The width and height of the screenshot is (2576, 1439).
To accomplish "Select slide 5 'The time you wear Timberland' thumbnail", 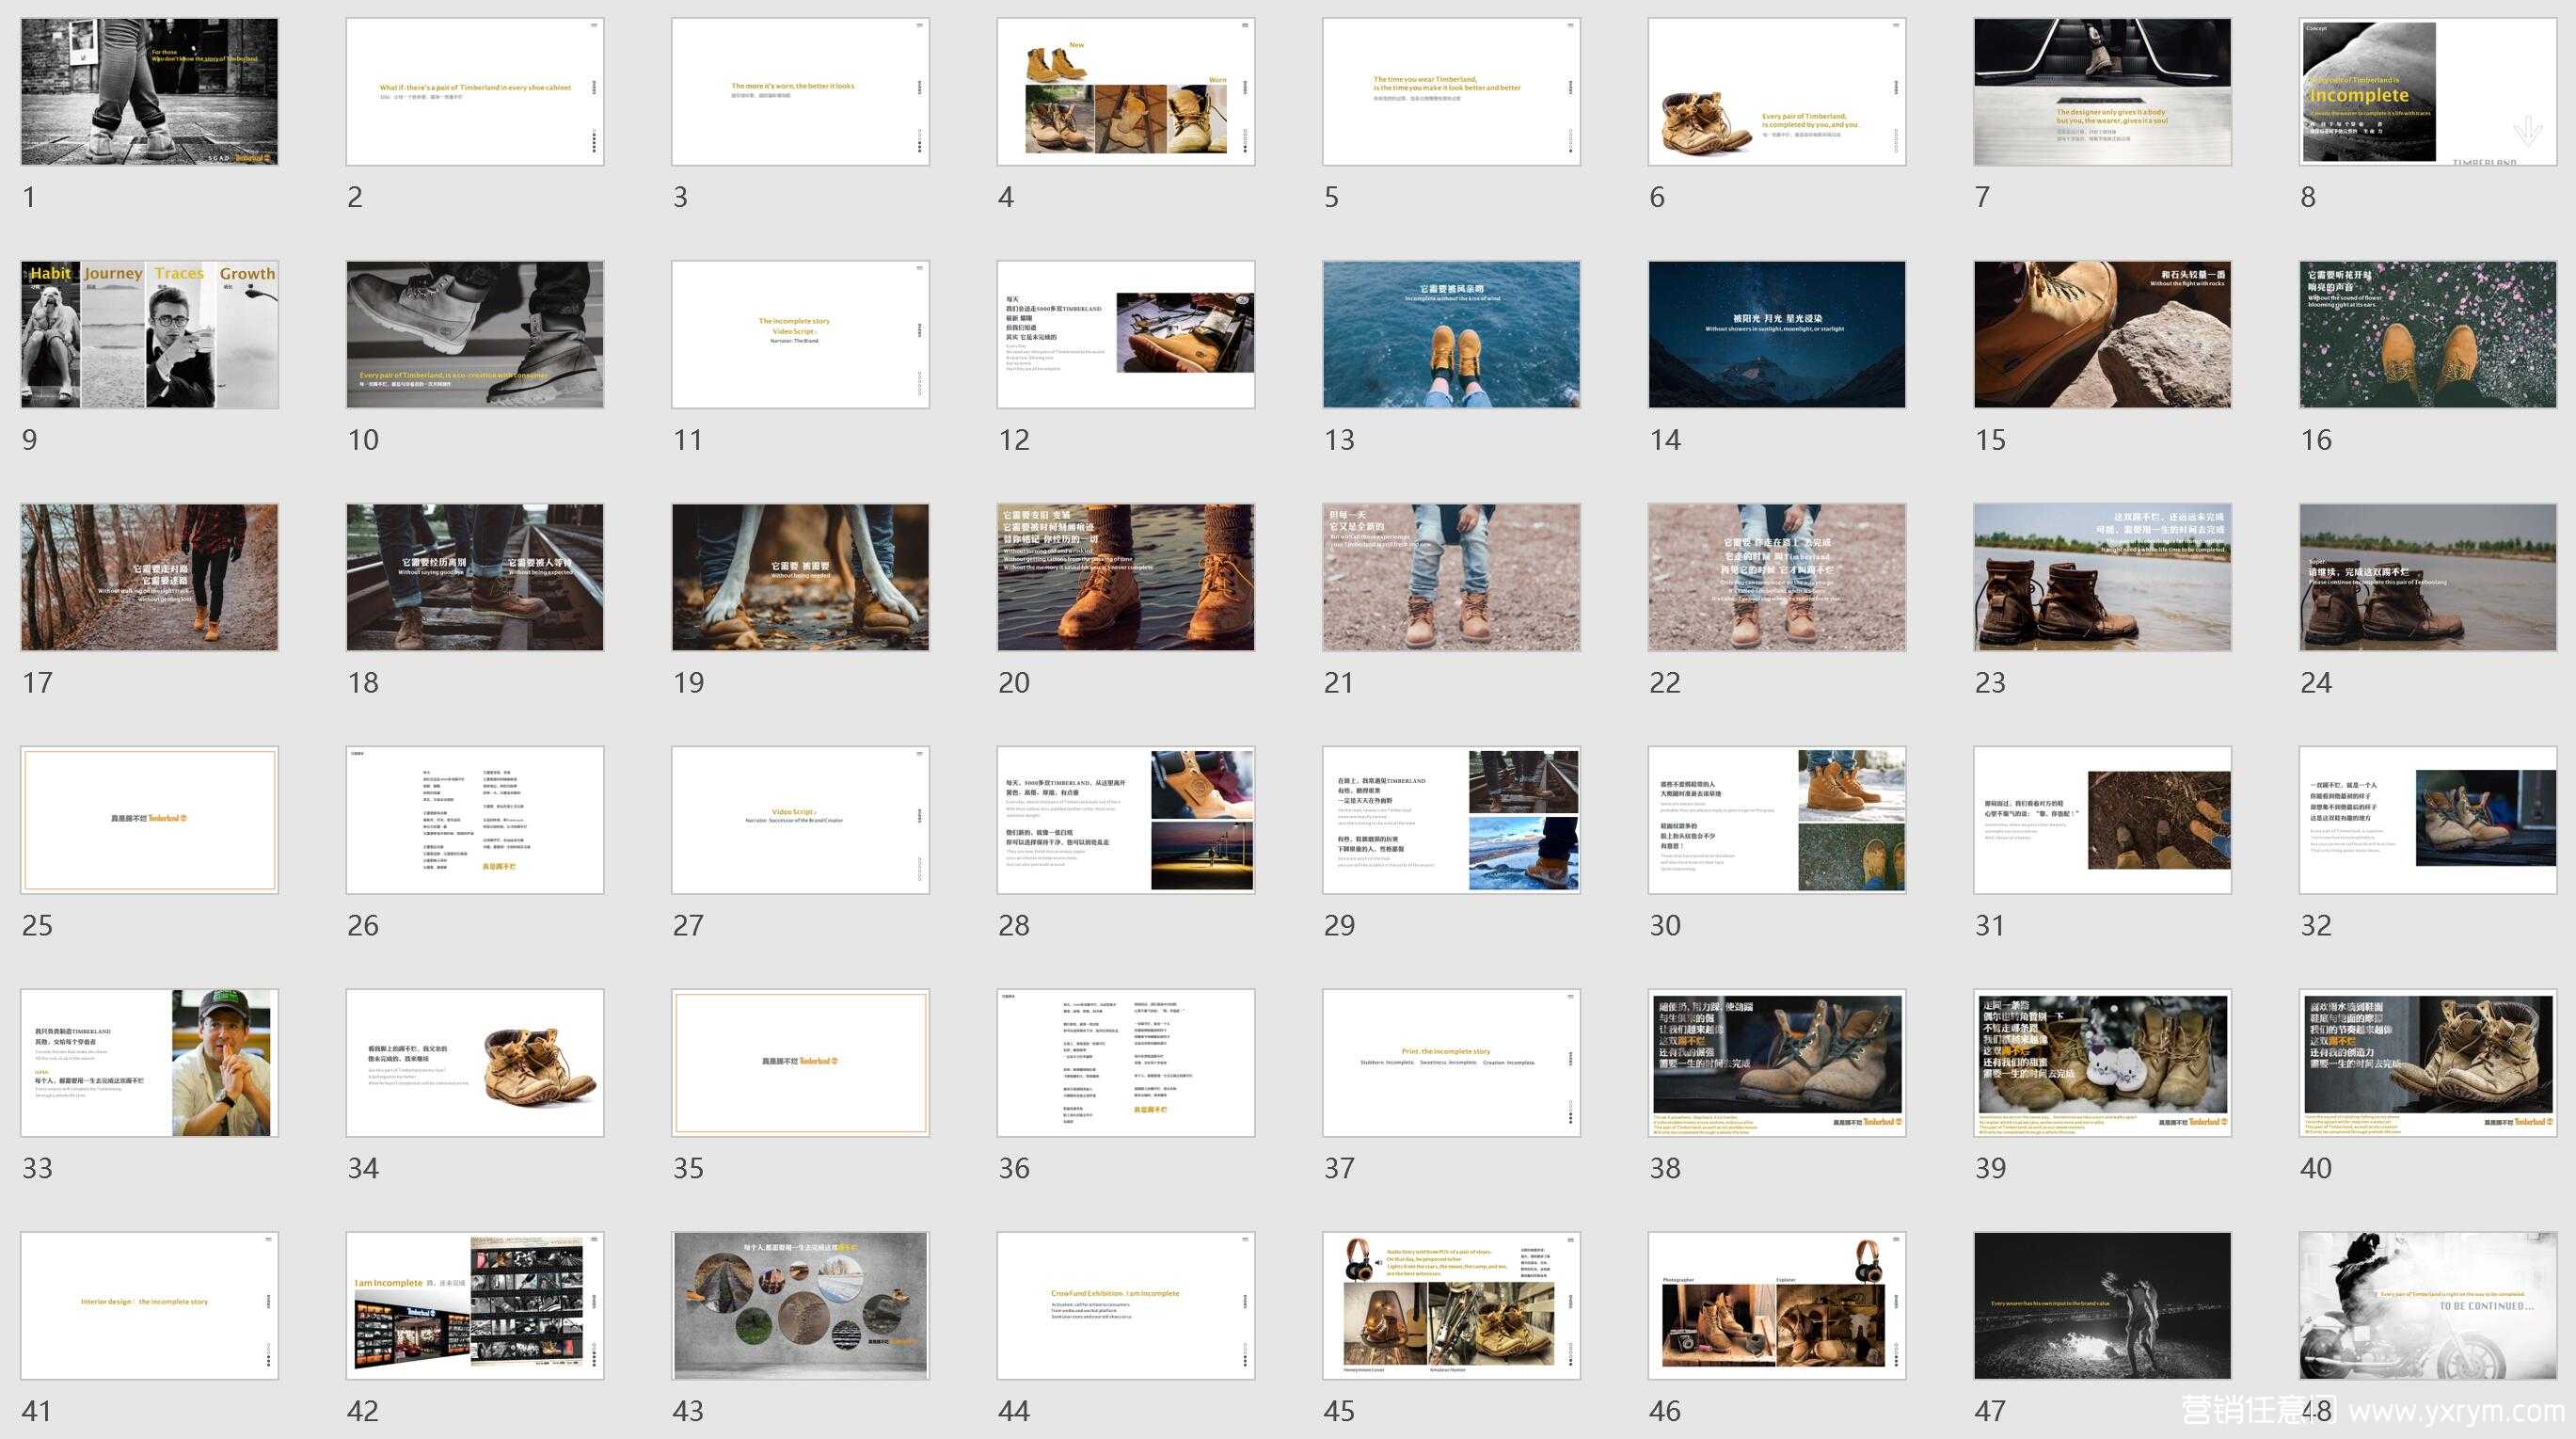I will pos(1451,91).
